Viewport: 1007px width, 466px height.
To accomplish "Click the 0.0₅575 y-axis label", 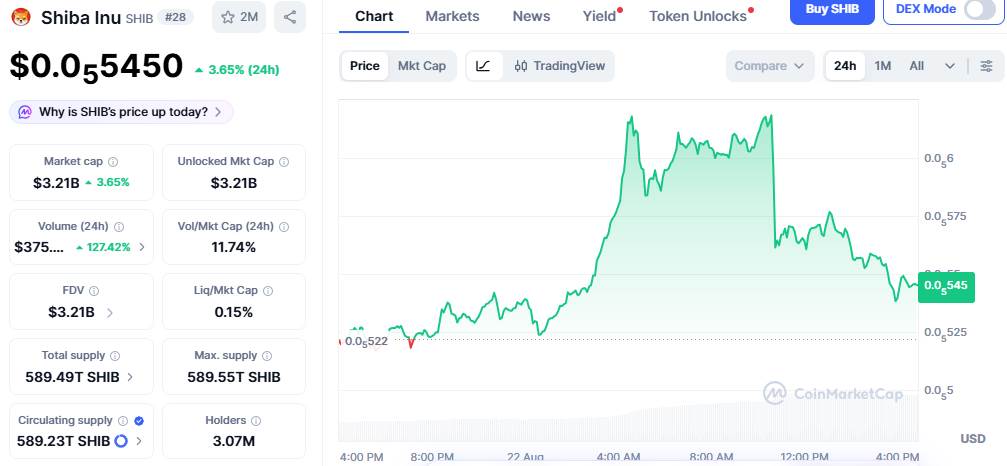I will (x=945, y=217).
